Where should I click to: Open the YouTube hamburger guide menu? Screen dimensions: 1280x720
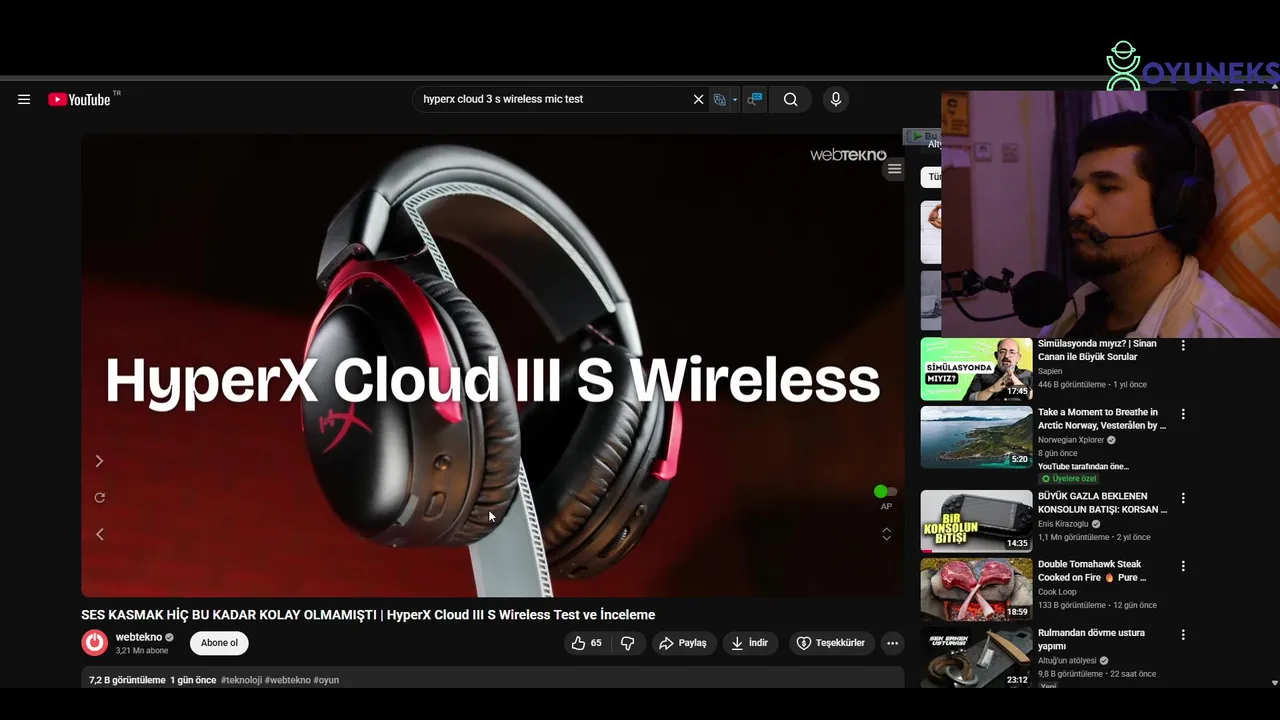[x=24, y=99]
